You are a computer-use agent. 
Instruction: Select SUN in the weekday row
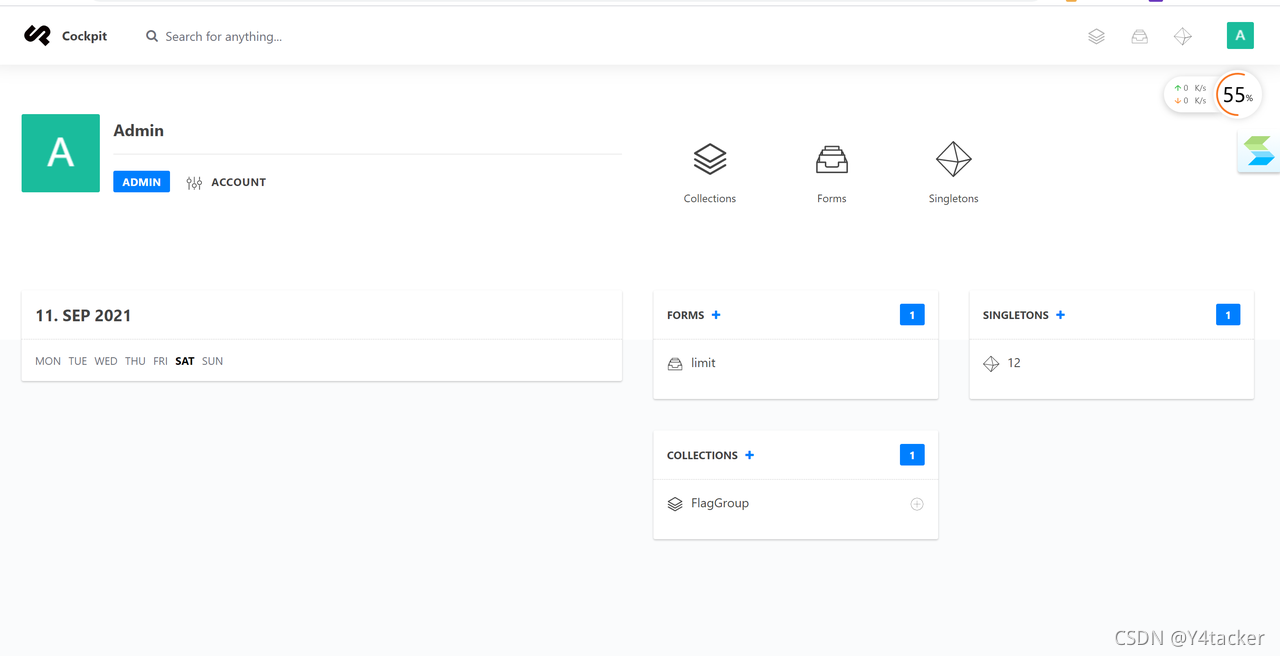click(x=212, y=361)
